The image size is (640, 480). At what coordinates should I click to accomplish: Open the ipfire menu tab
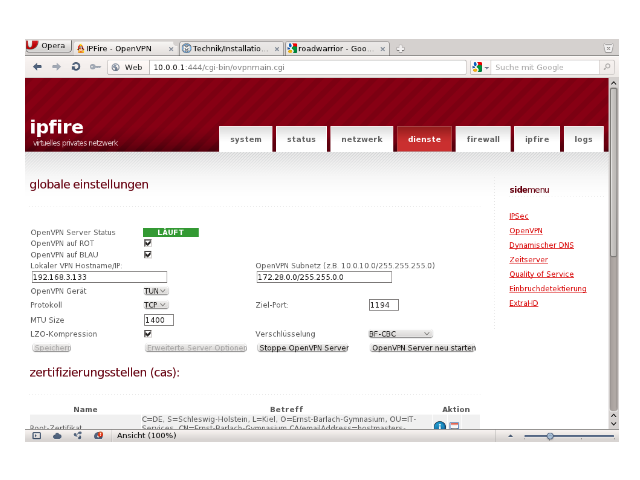pyautogui.click(x=537, y=139)
